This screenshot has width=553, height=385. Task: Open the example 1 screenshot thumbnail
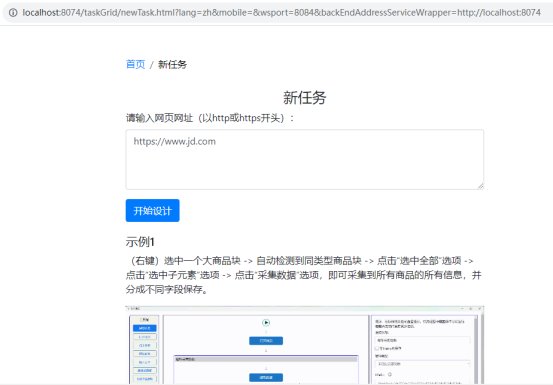pyautogui.click(x=305, y=345)
